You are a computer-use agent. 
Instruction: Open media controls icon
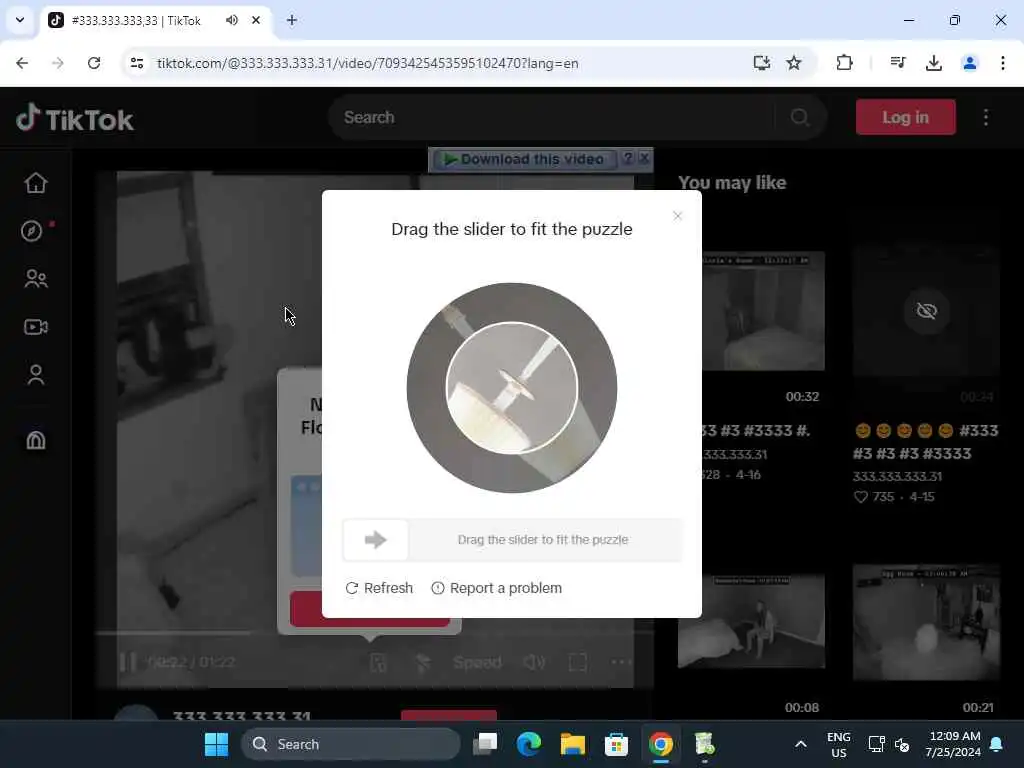click(x=898, y=63)
